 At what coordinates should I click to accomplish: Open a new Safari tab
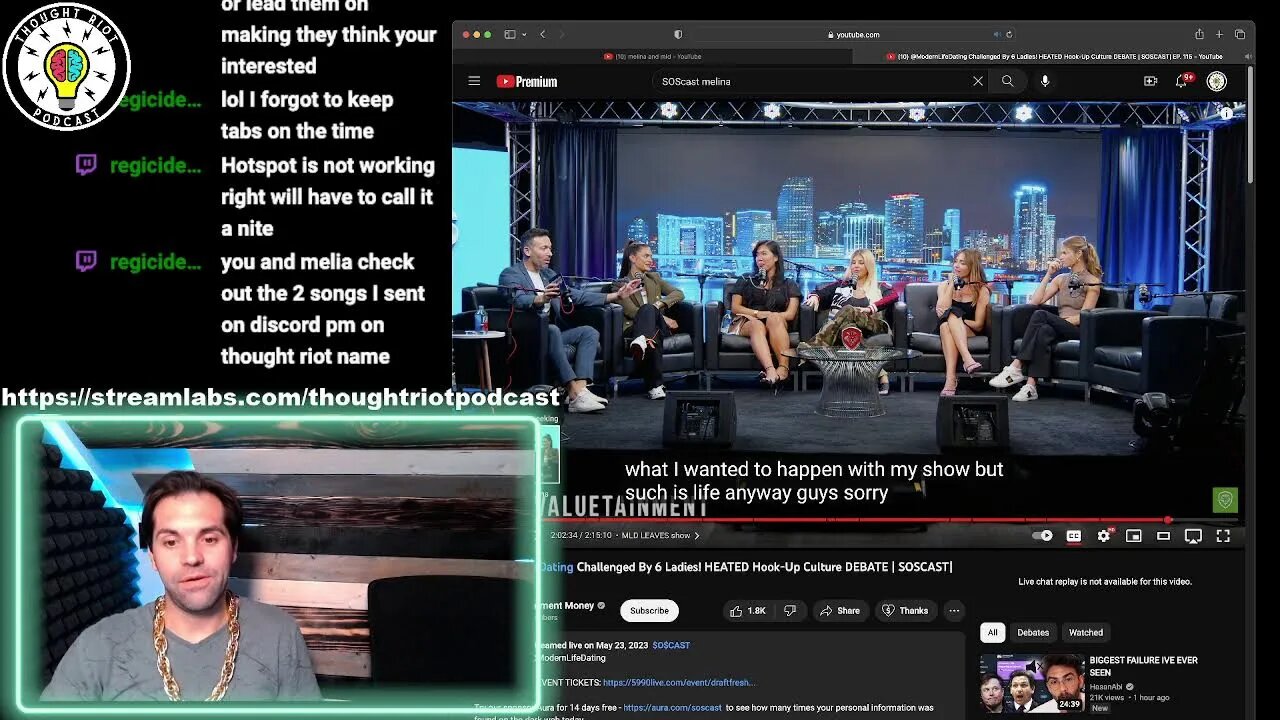click(x=1219, y=34)
